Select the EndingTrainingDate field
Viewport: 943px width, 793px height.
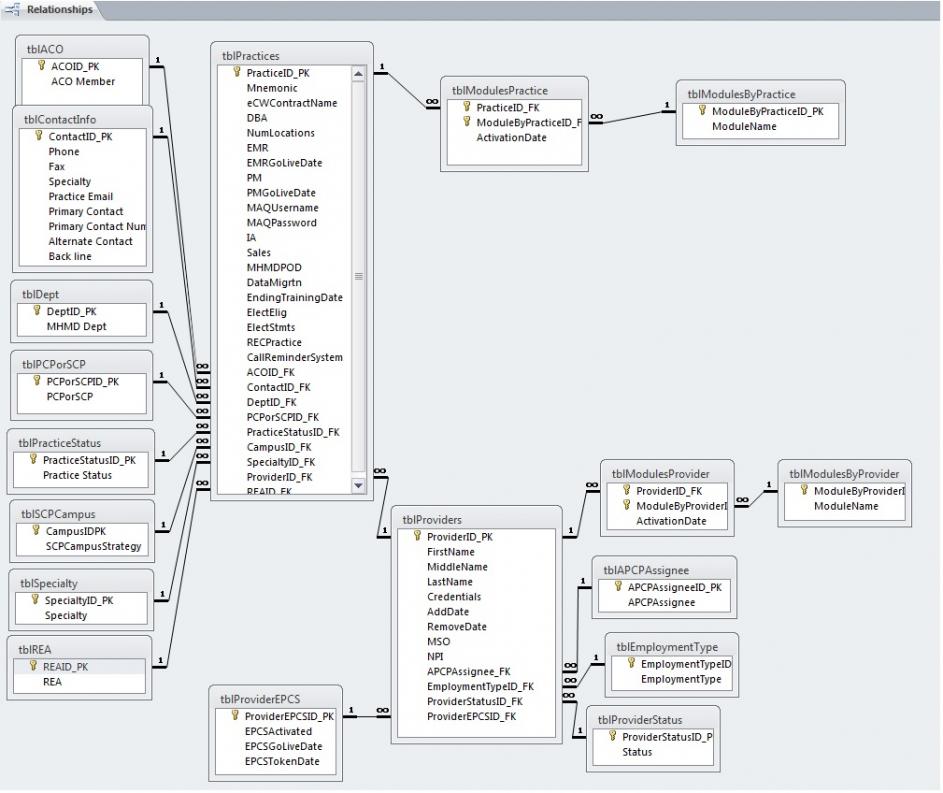coord(295,298)
